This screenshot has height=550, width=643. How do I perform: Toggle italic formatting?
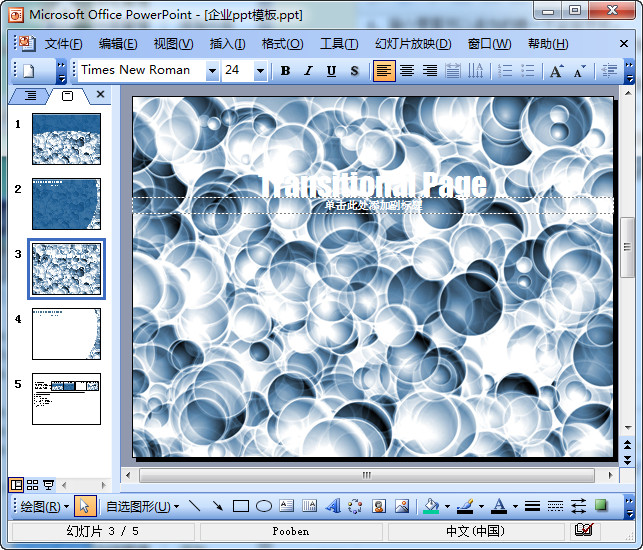click(x=307, y=71)
